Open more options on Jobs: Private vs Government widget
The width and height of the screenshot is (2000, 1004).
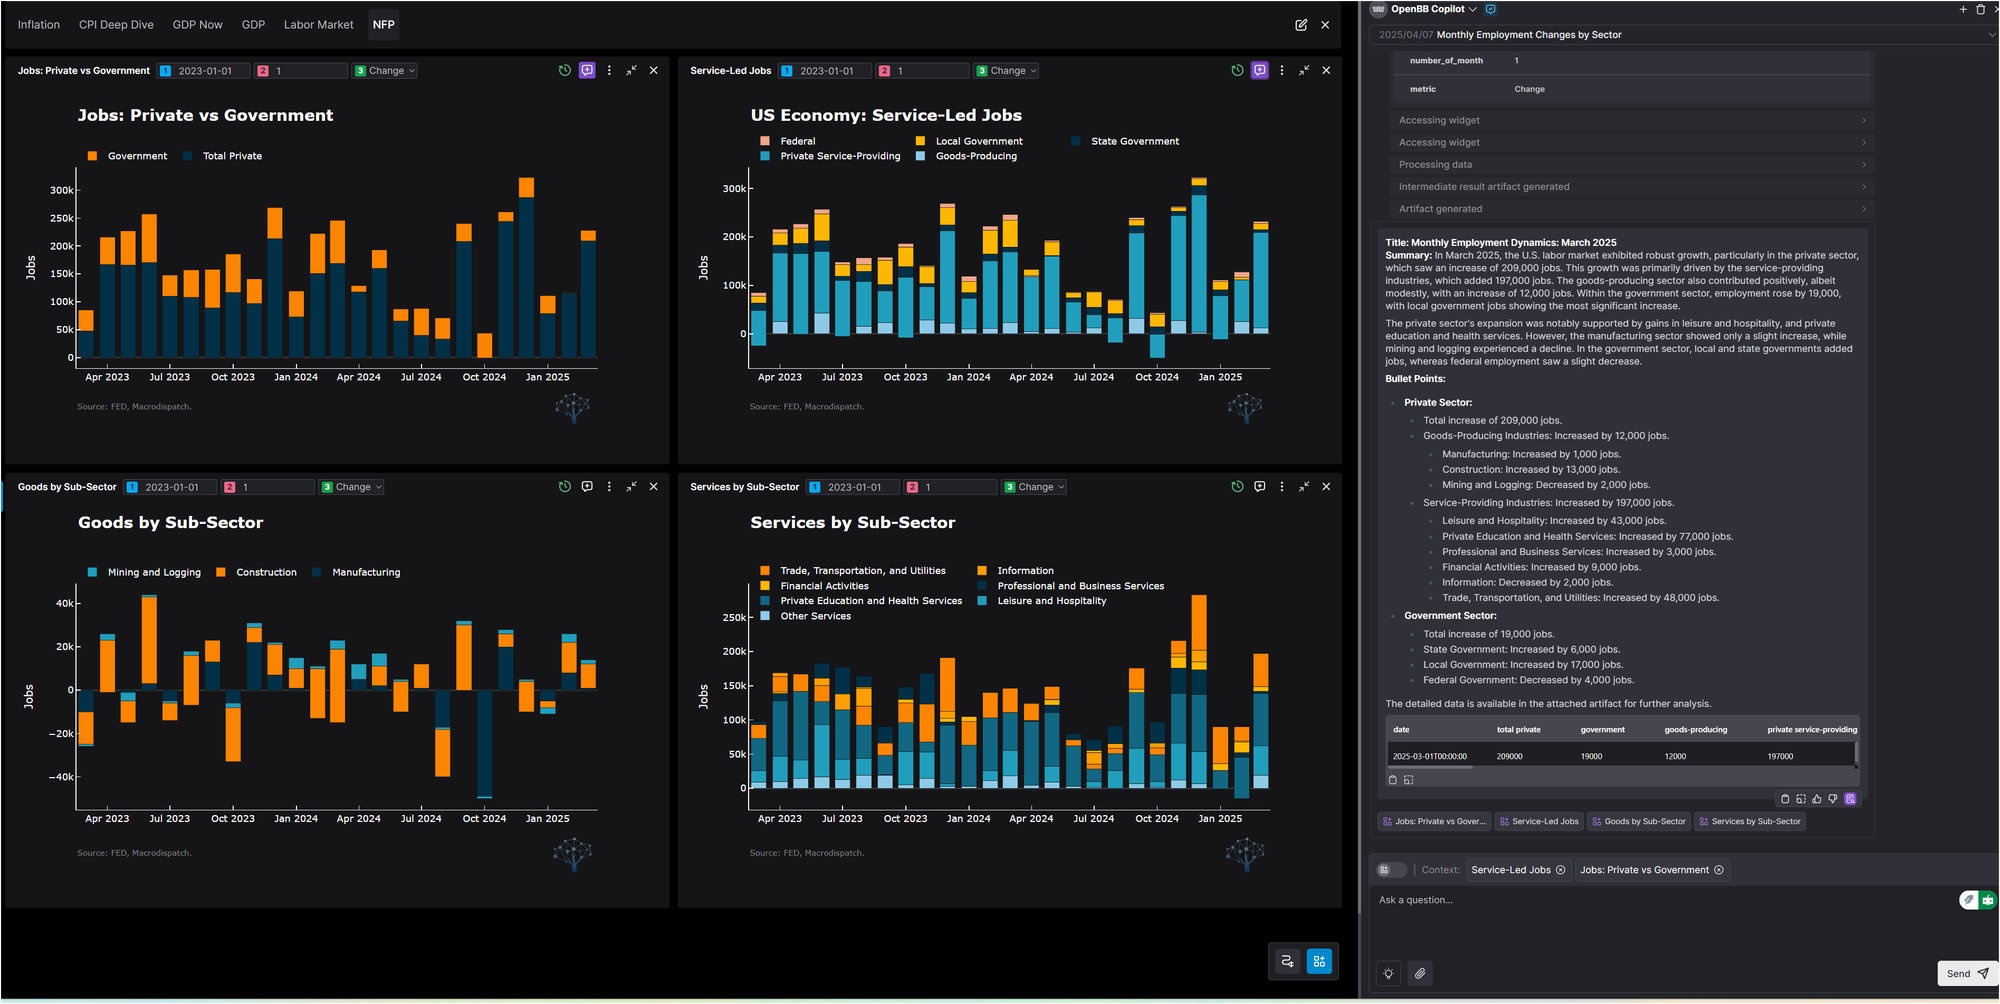[x=609, y=70]
